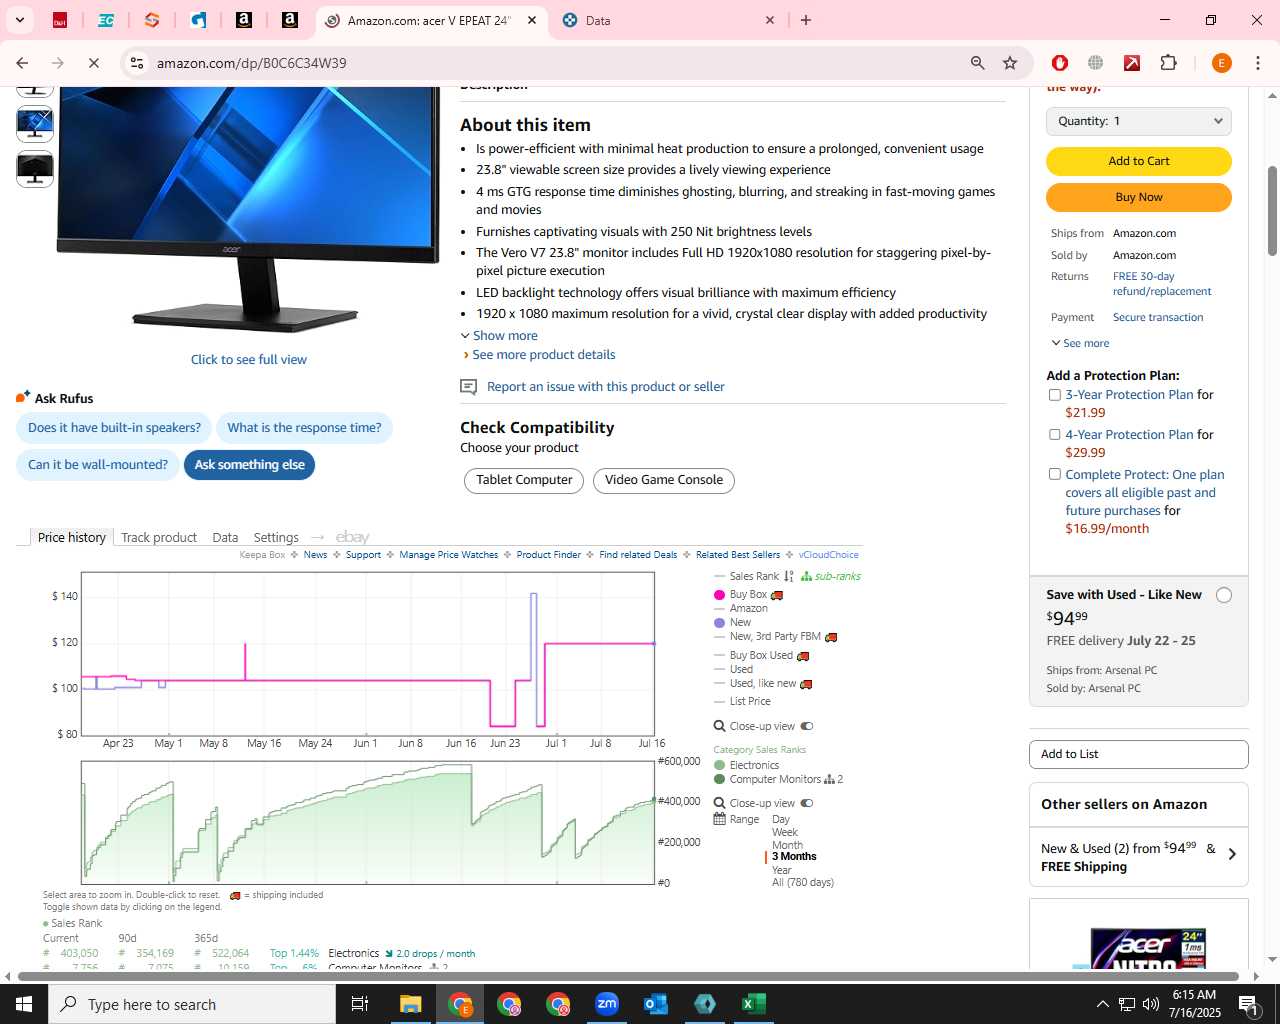Select Save with Used - Like New radio

coord(1224,595)
